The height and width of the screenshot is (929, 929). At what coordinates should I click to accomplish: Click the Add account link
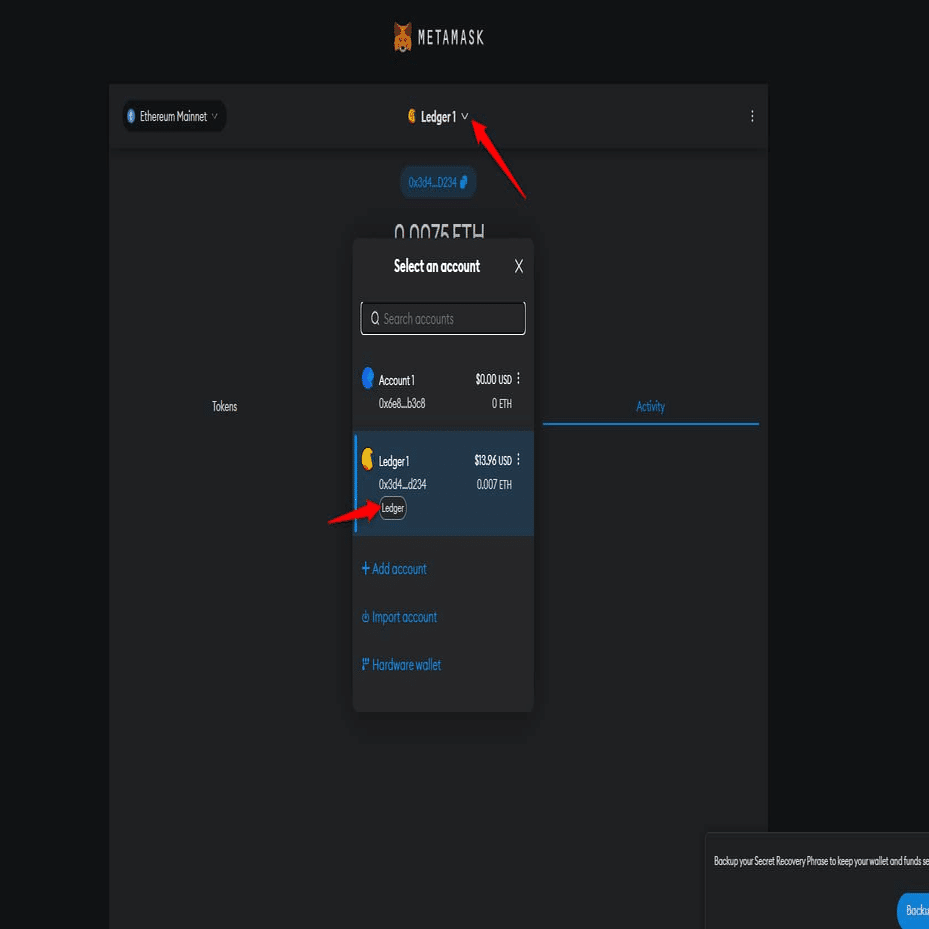tap(393, 569)
